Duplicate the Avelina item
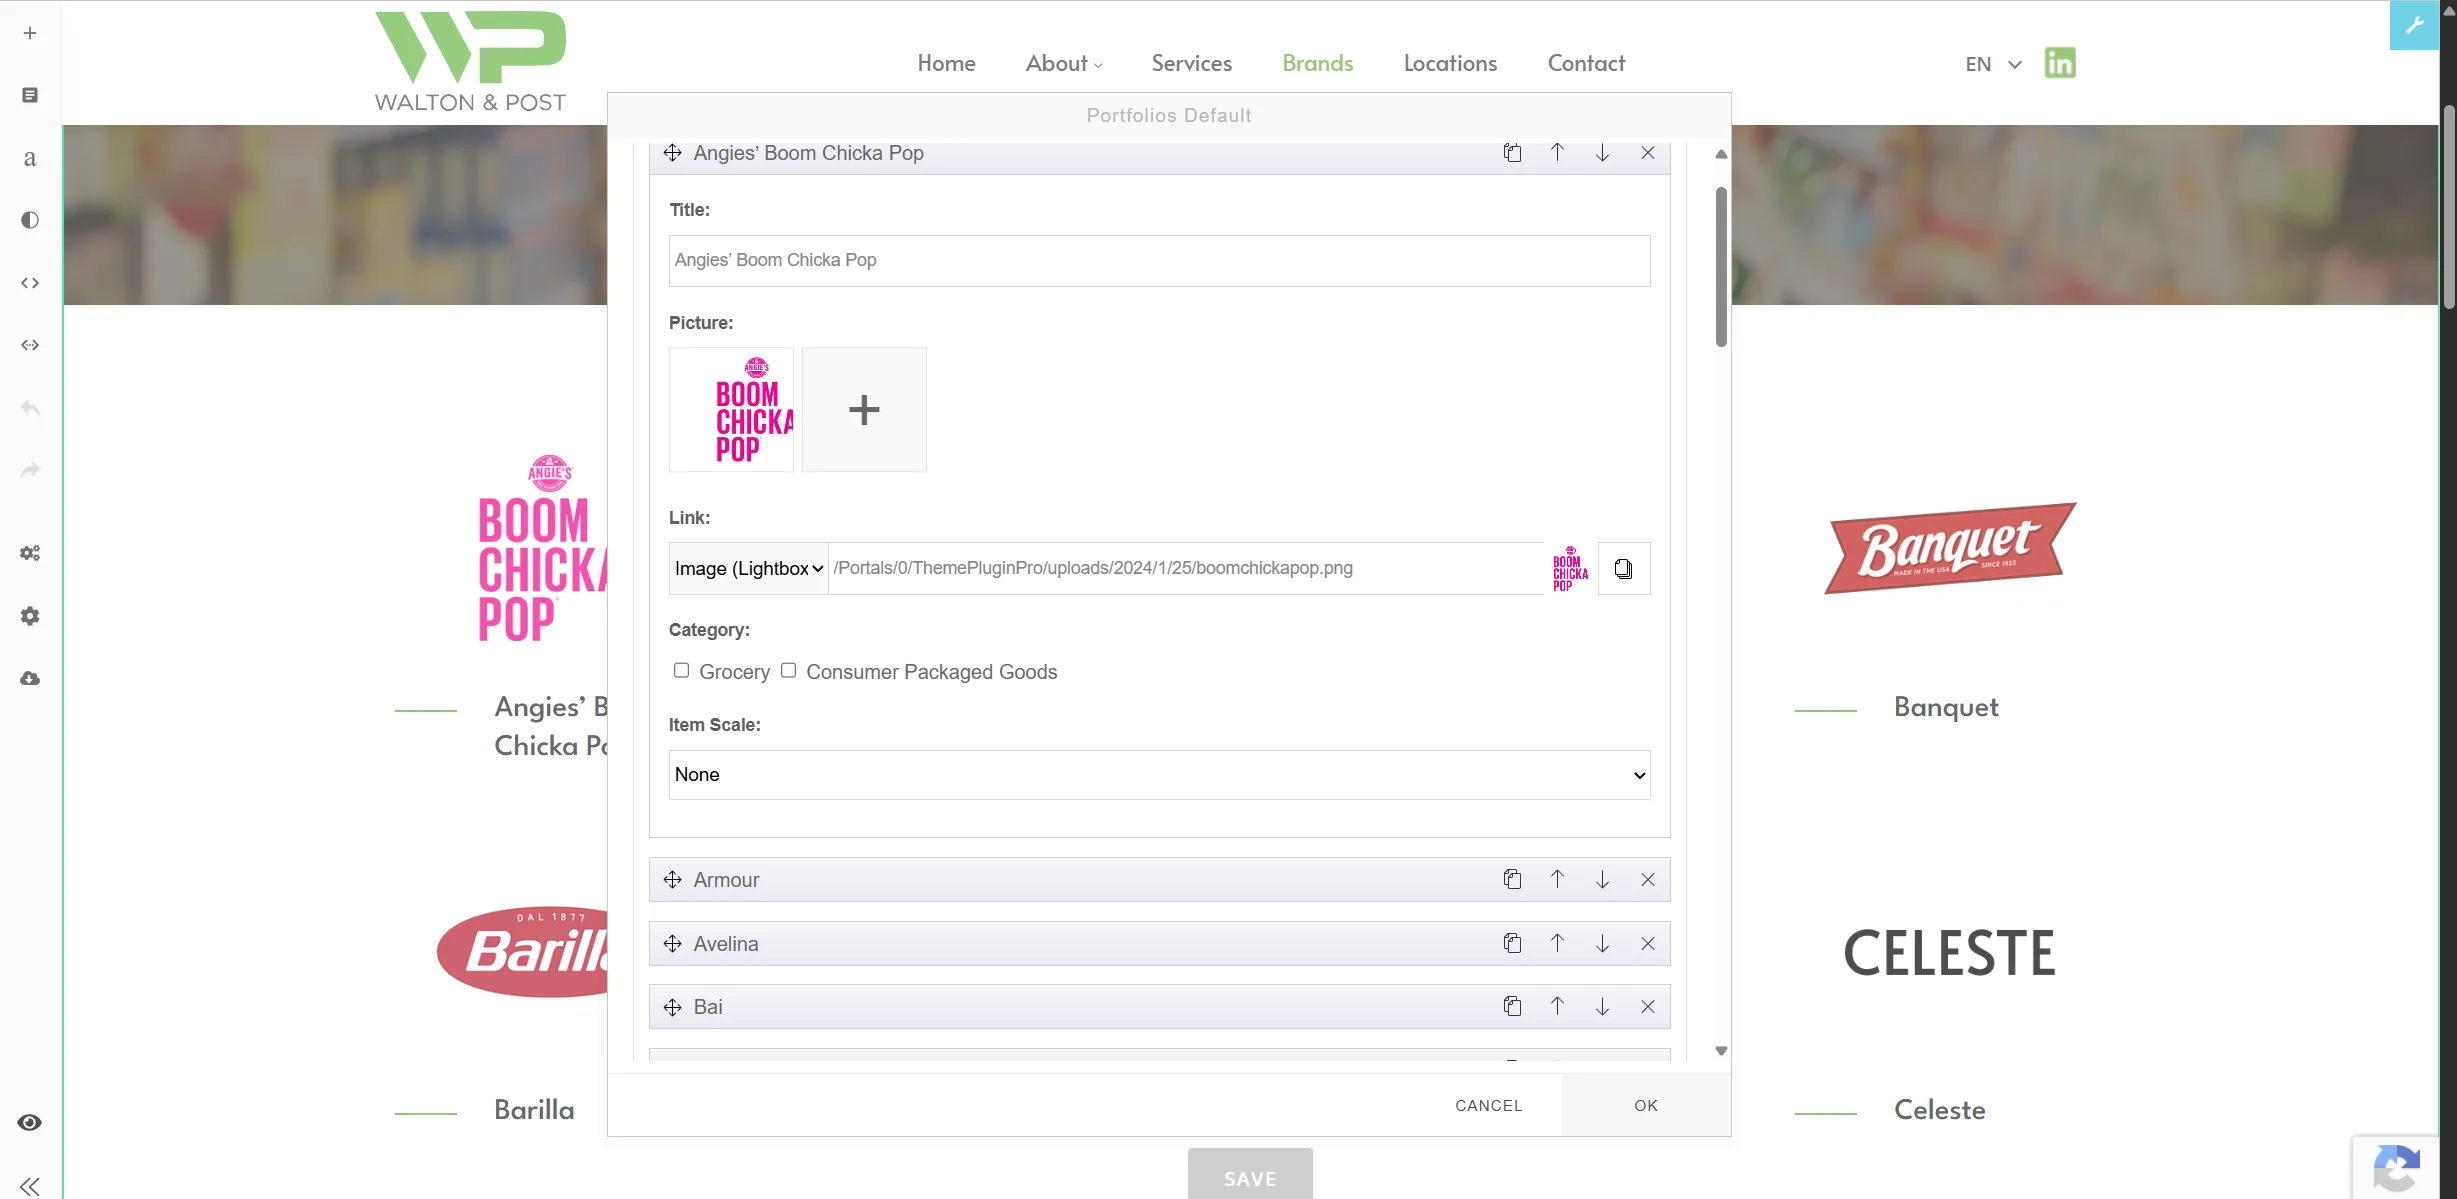 (1512, 944)
